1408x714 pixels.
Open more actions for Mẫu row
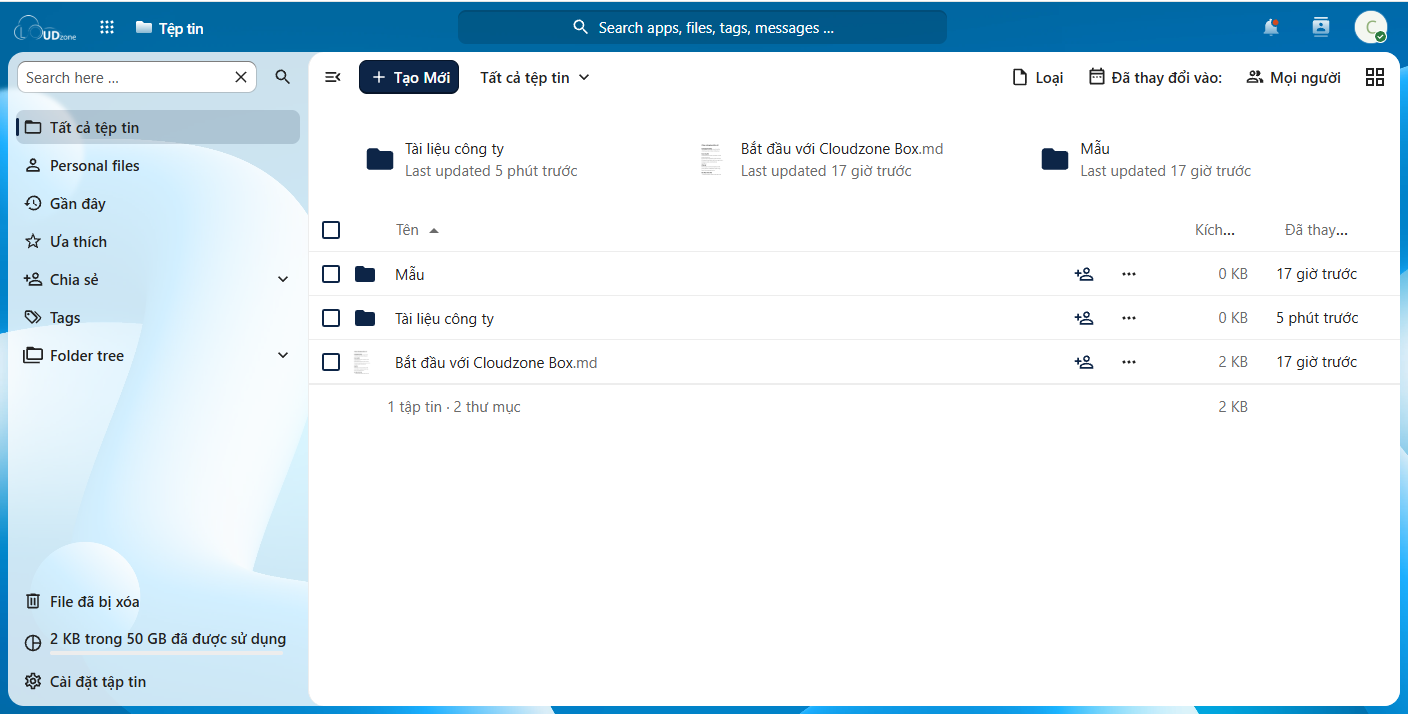[x=1129, y=274]
